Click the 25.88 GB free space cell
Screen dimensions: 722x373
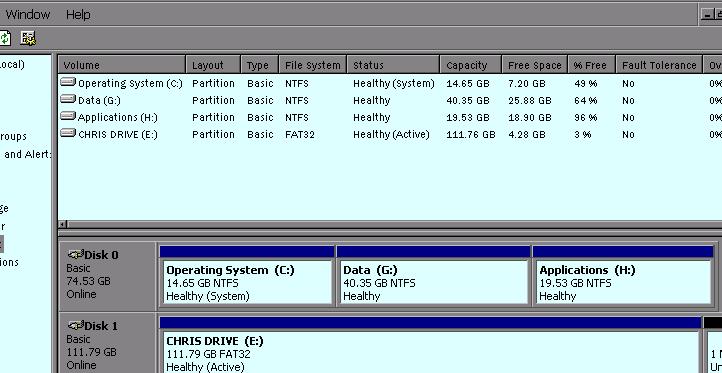530,100
